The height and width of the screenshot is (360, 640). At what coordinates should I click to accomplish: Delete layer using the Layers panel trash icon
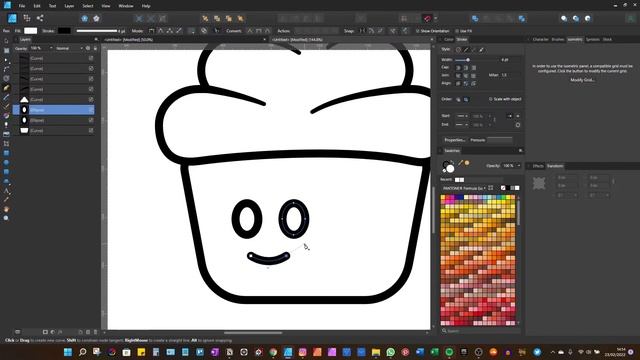96,332
